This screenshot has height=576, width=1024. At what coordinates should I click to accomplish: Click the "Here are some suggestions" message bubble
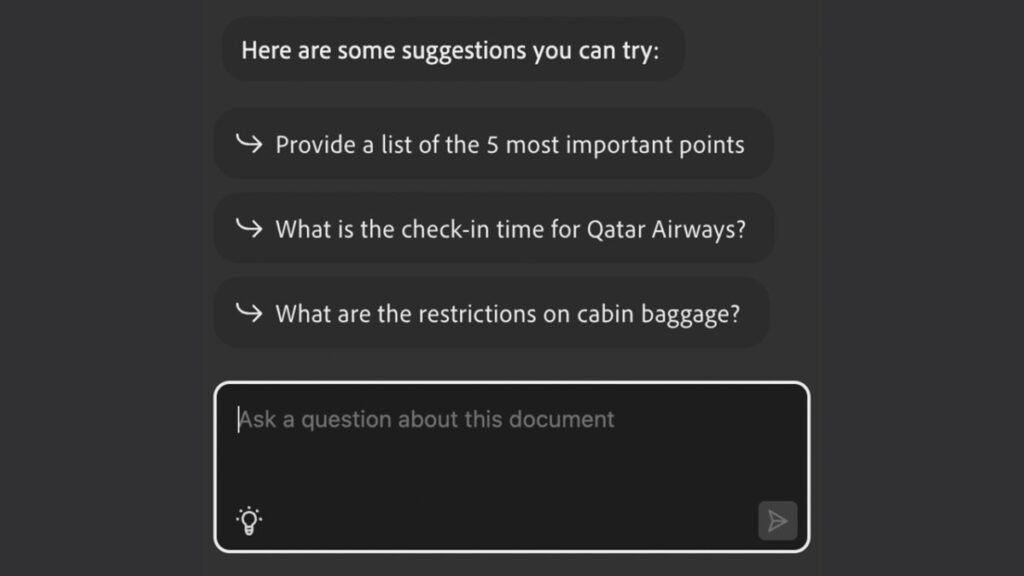coord(451,50)
